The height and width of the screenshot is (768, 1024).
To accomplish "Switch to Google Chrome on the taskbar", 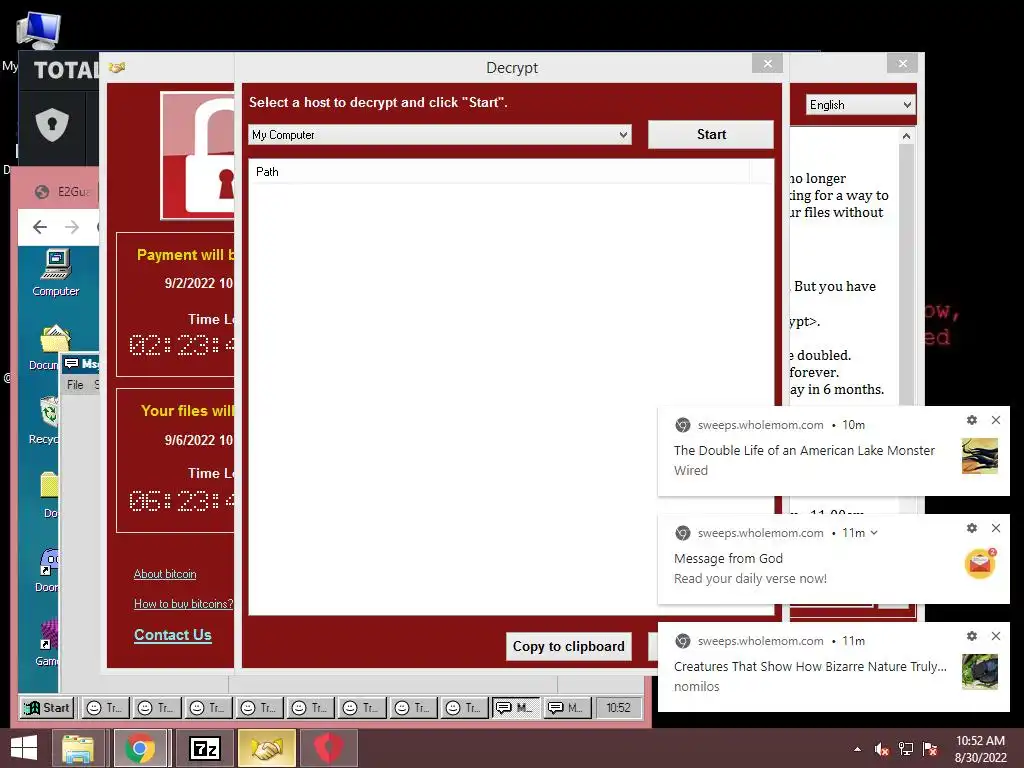I will 140,748.
